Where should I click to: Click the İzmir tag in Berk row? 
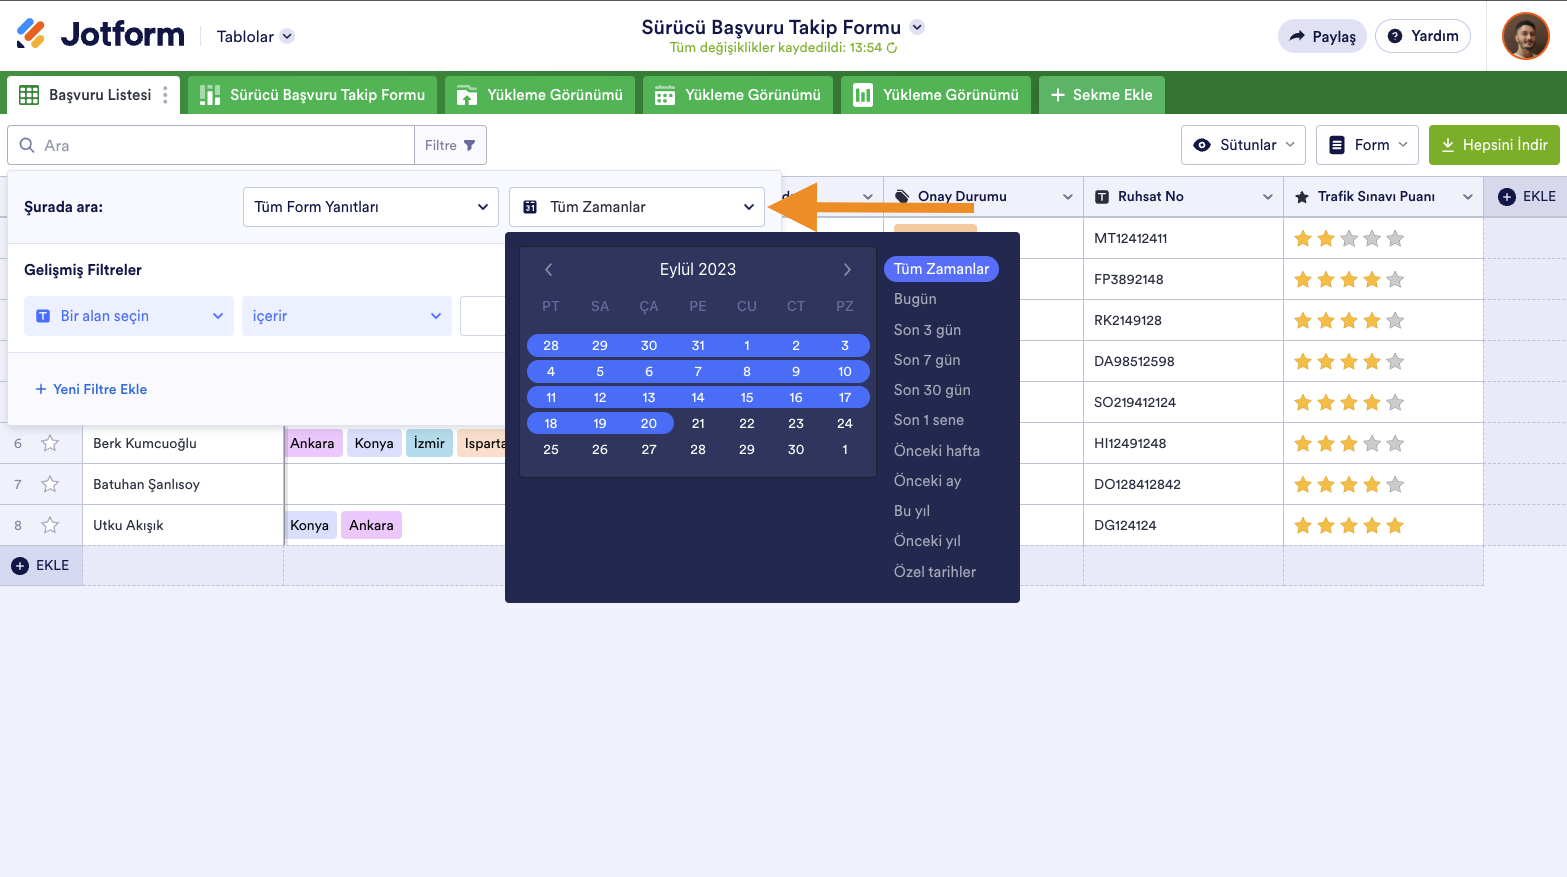pos(429,443)
